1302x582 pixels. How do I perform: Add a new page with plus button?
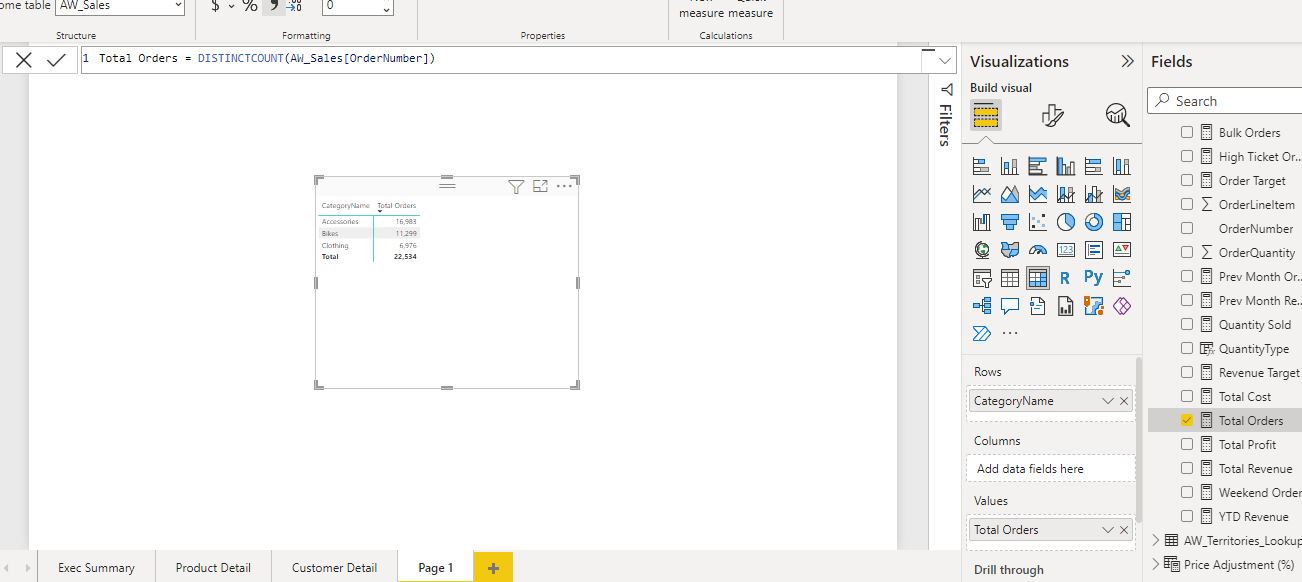point(493,567)
